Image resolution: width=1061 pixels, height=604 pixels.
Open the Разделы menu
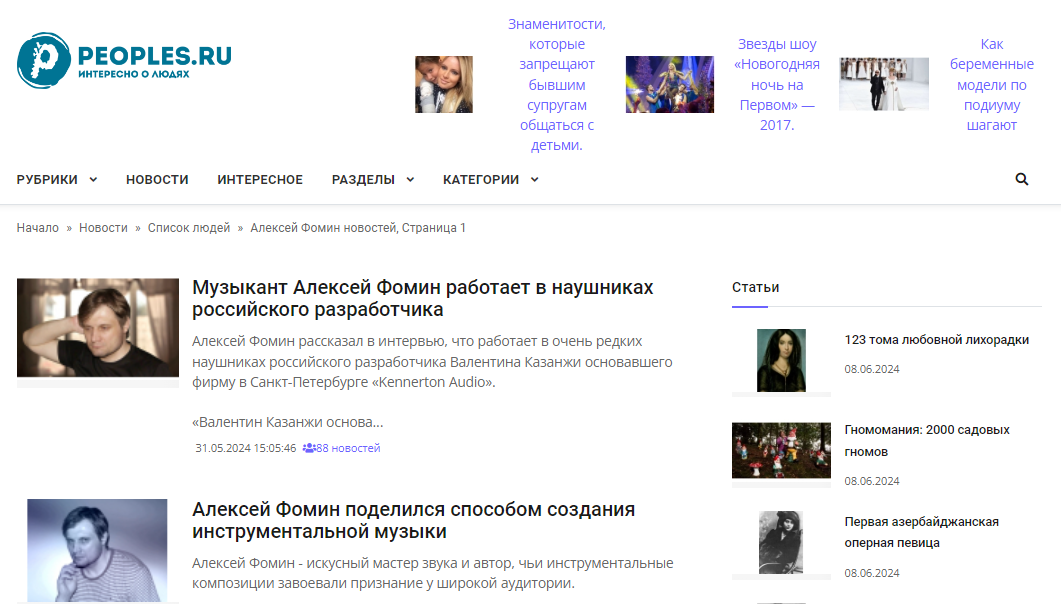tap(363, 180)
